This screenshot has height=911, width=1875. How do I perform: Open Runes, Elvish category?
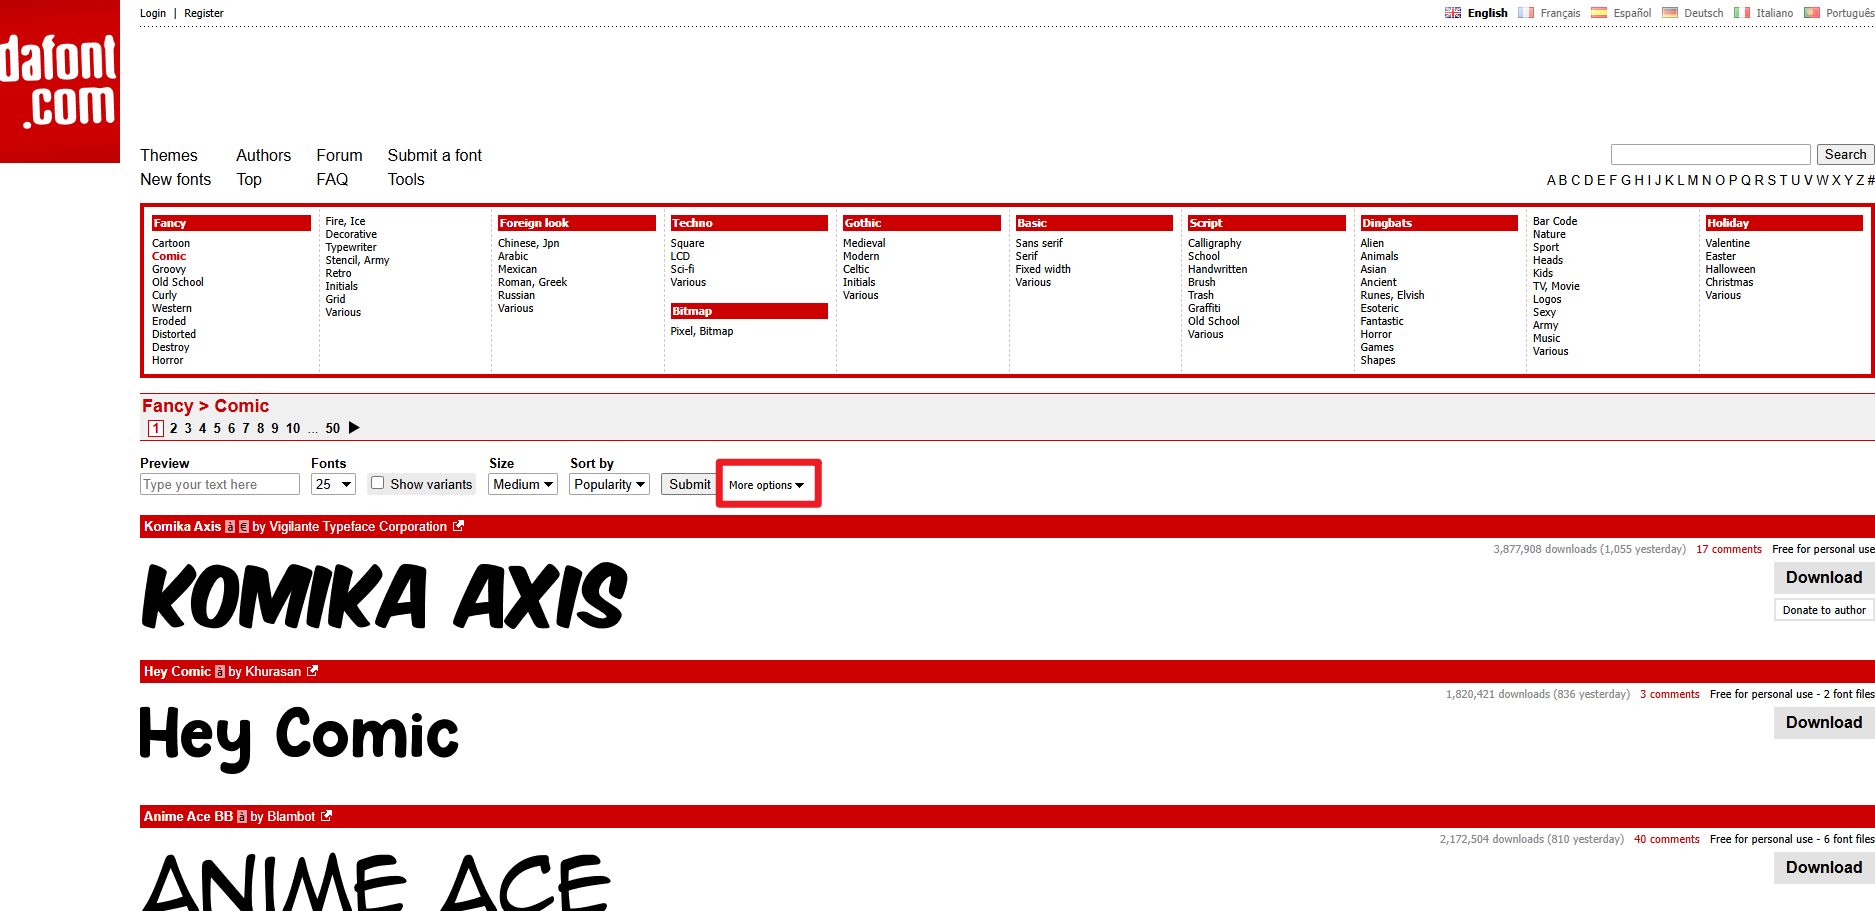pos(1393,295)
